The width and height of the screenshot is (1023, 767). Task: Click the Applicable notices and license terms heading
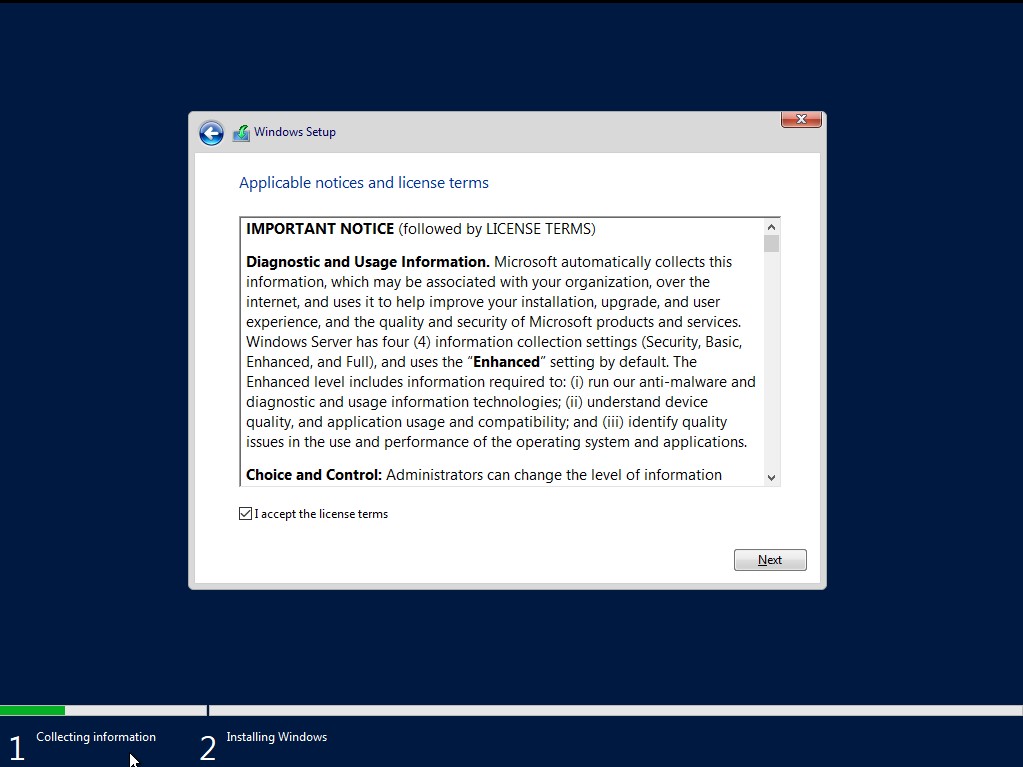(363, 182)
